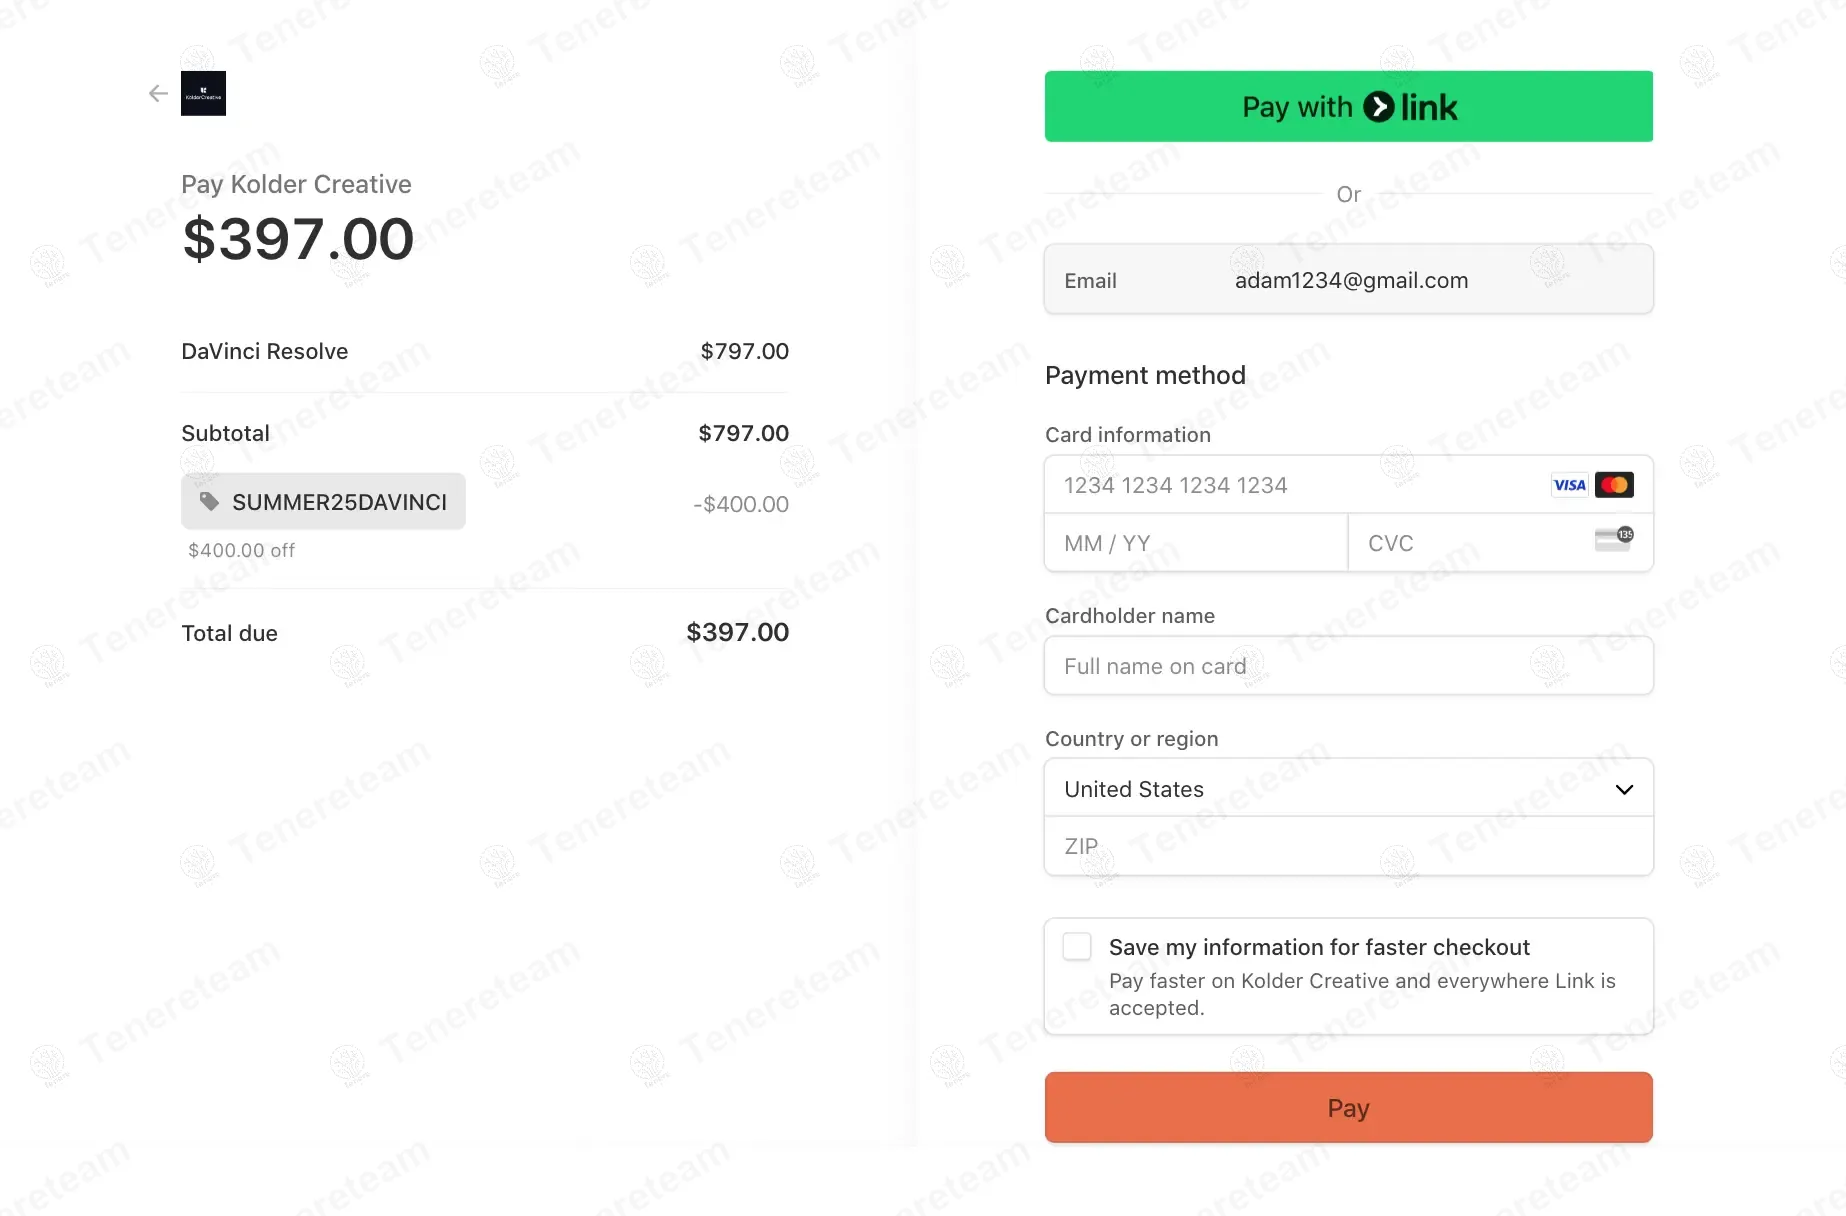Enable save my information checkbox

click(1077, 947)
